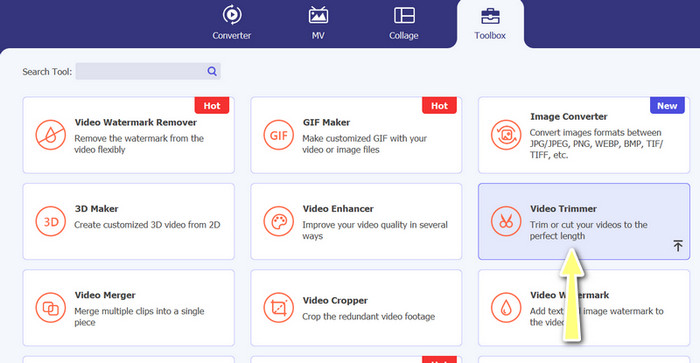Click the 3D Maker icon

click(x=50, y=221)
